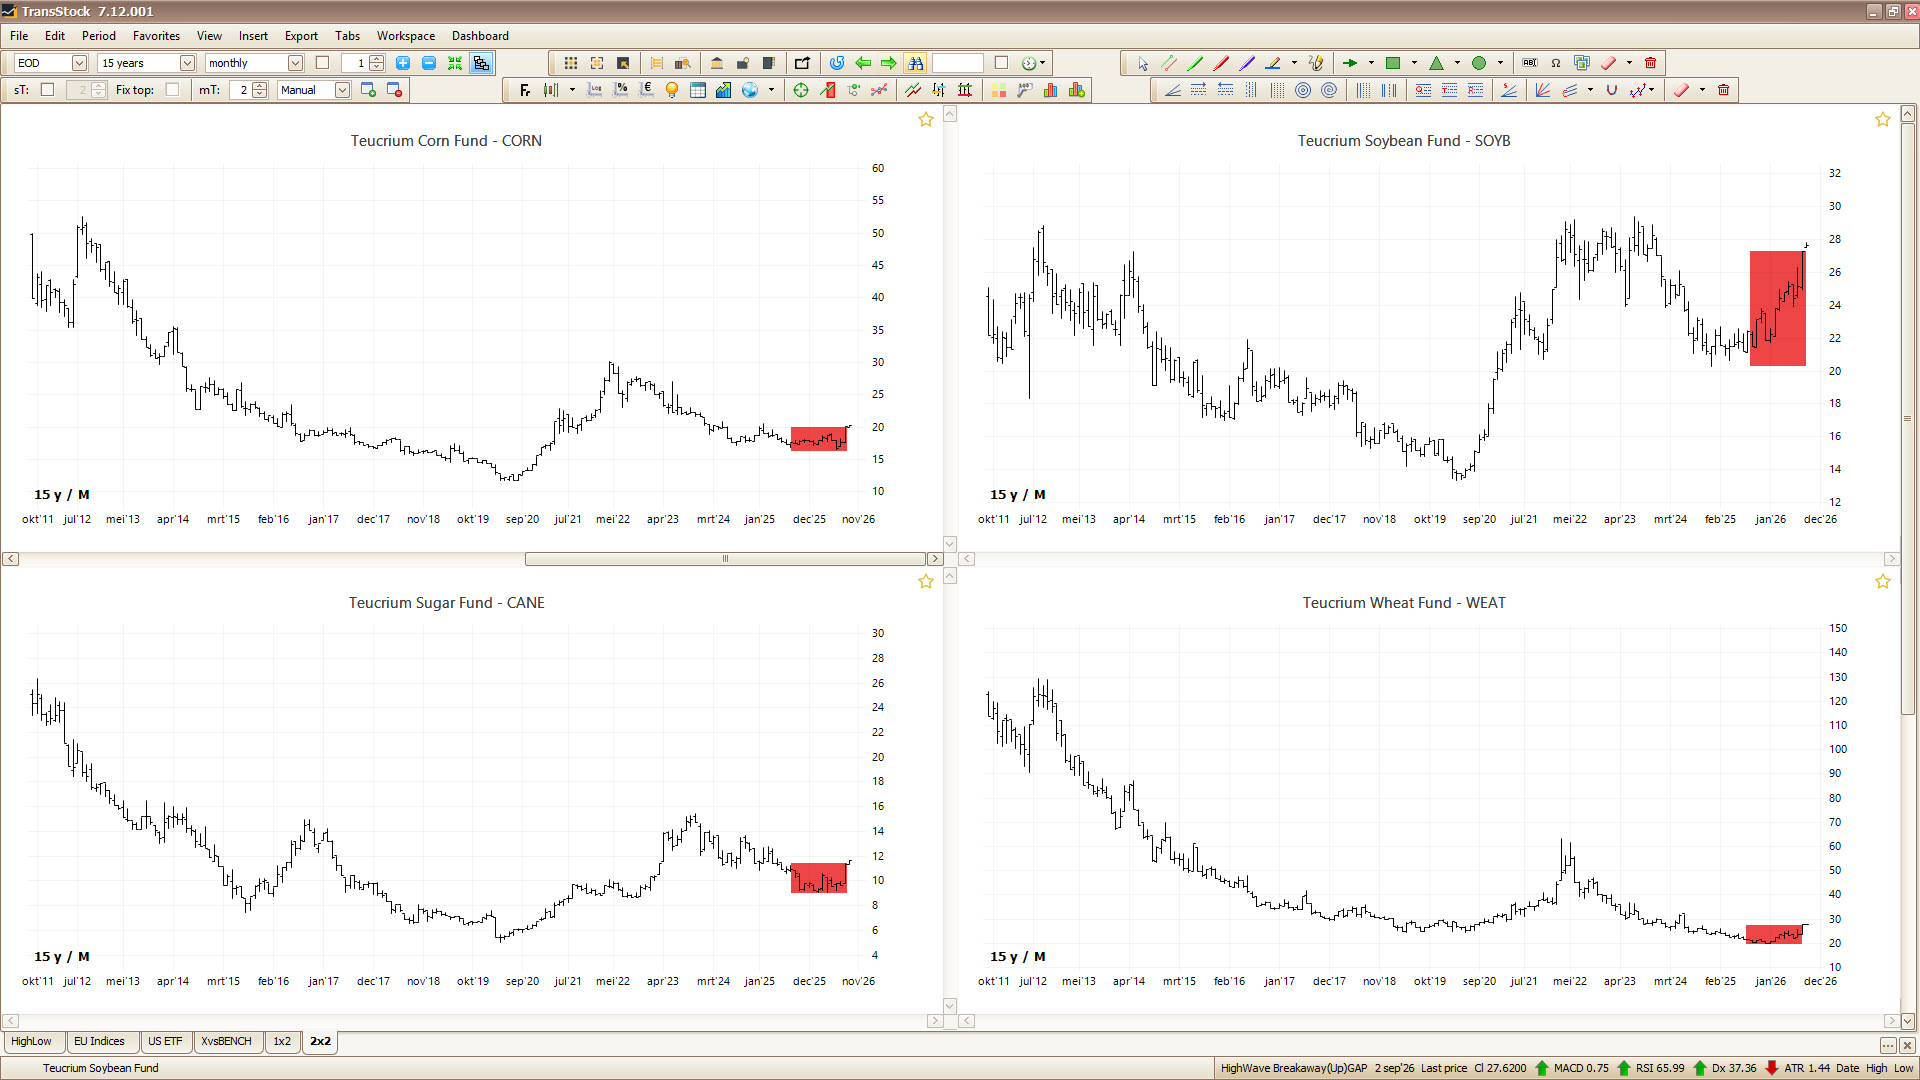Click the euro scale icon
The image size is (1920, 1080).
pyautogui.click(x=646, y=90)
